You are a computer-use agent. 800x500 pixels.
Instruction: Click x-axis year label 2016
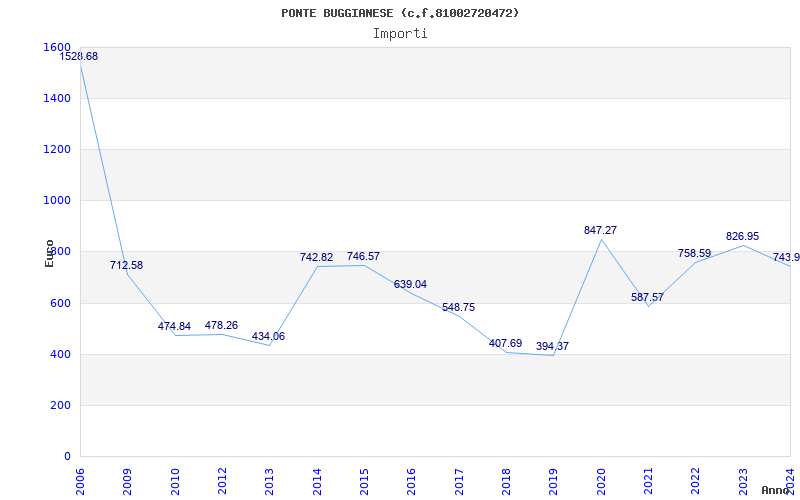click(411, 482)
